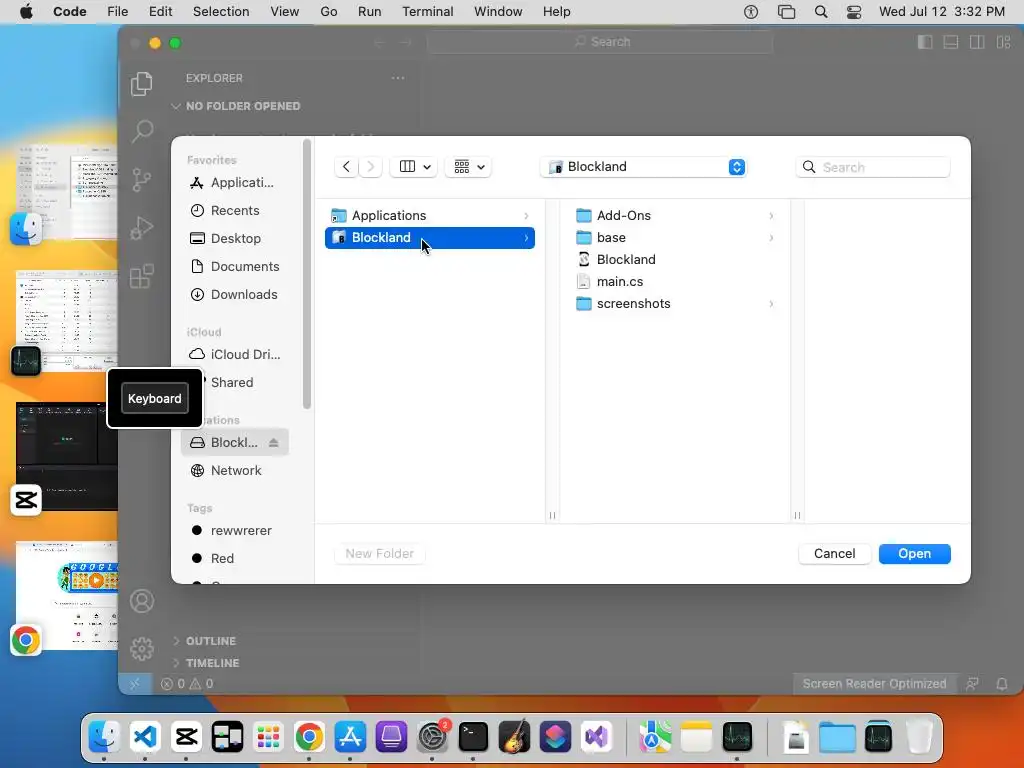Open Google Chrome from the Dock
The height and width of the screenshot is (768, 1024).
click(x=310, y=737)
